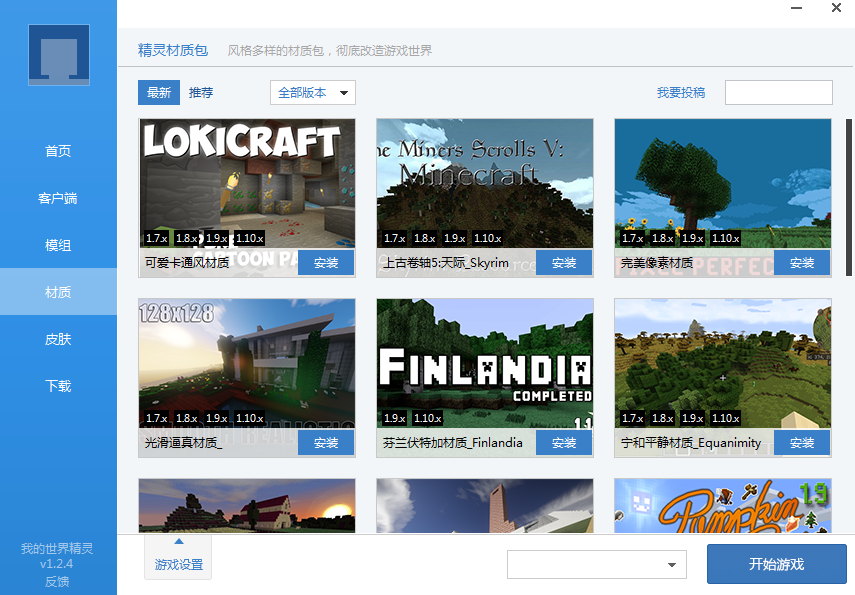Focus the search box beside 我要投稿
The image size is (855, 595).
(x=779, y=93)
